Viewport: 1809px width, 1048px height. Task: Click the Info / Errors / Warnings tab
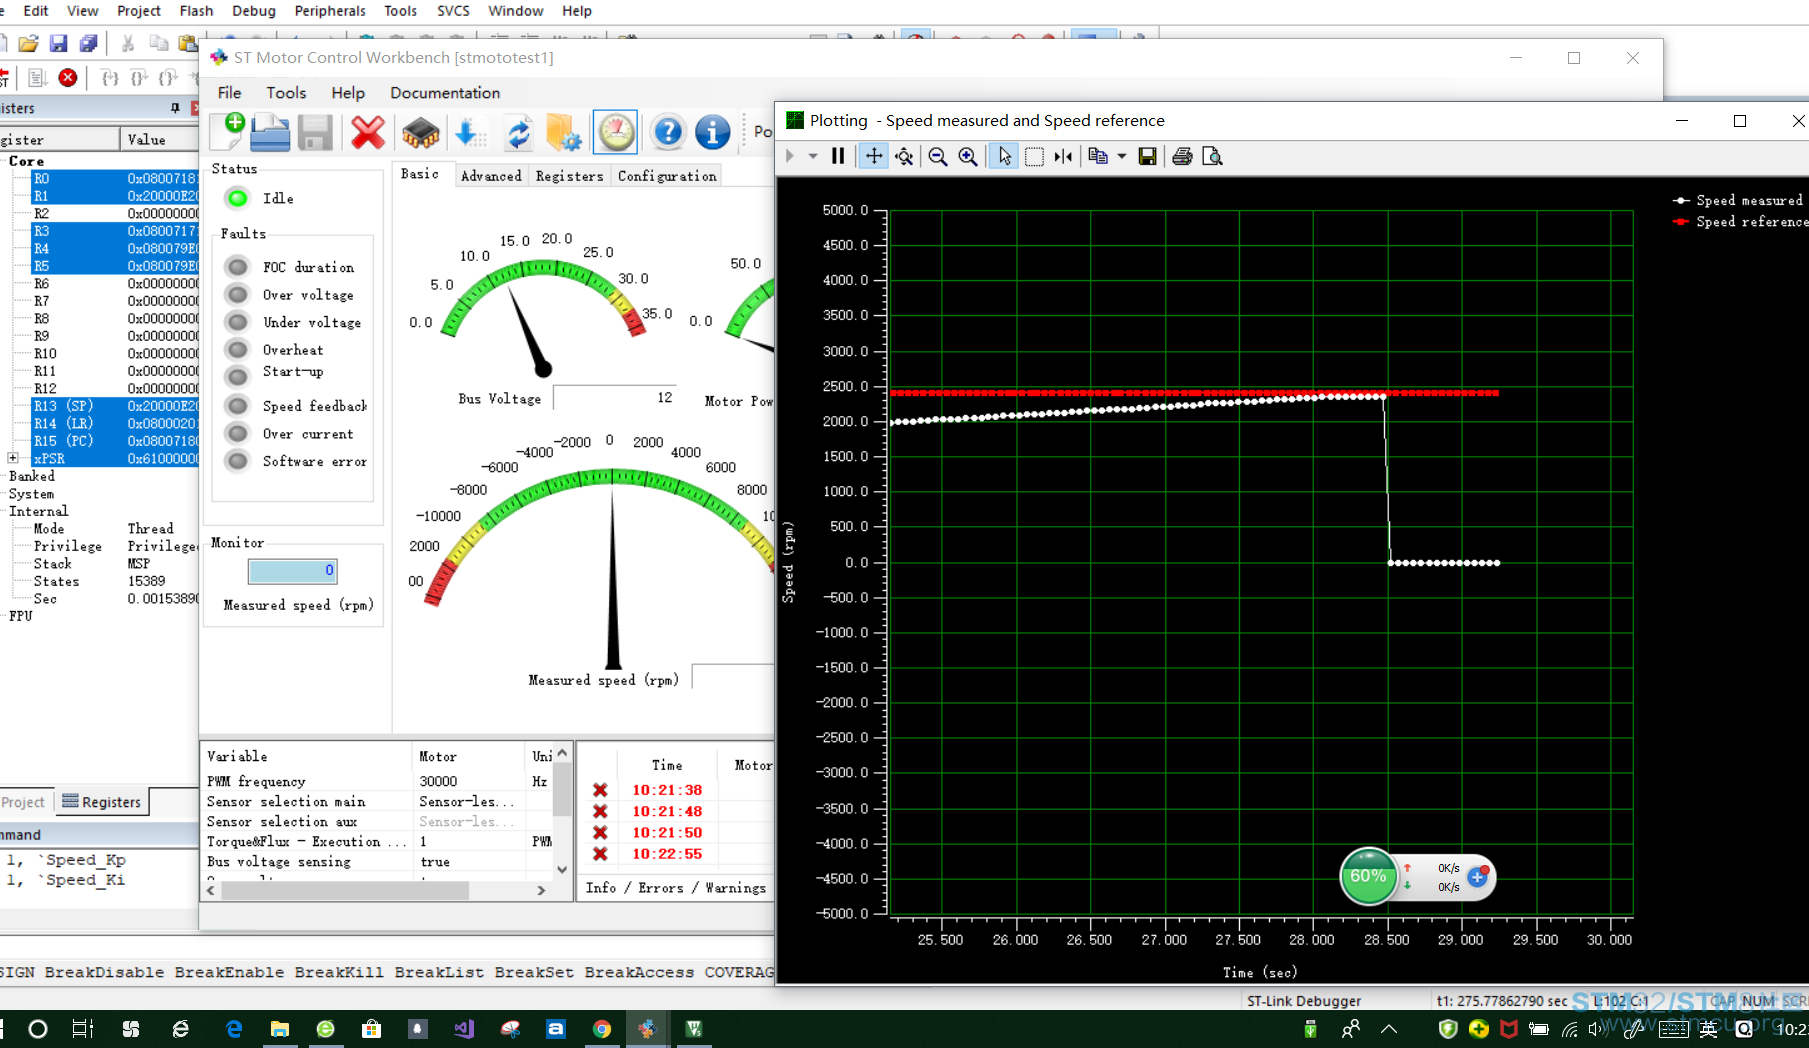(x=676, y=888)
